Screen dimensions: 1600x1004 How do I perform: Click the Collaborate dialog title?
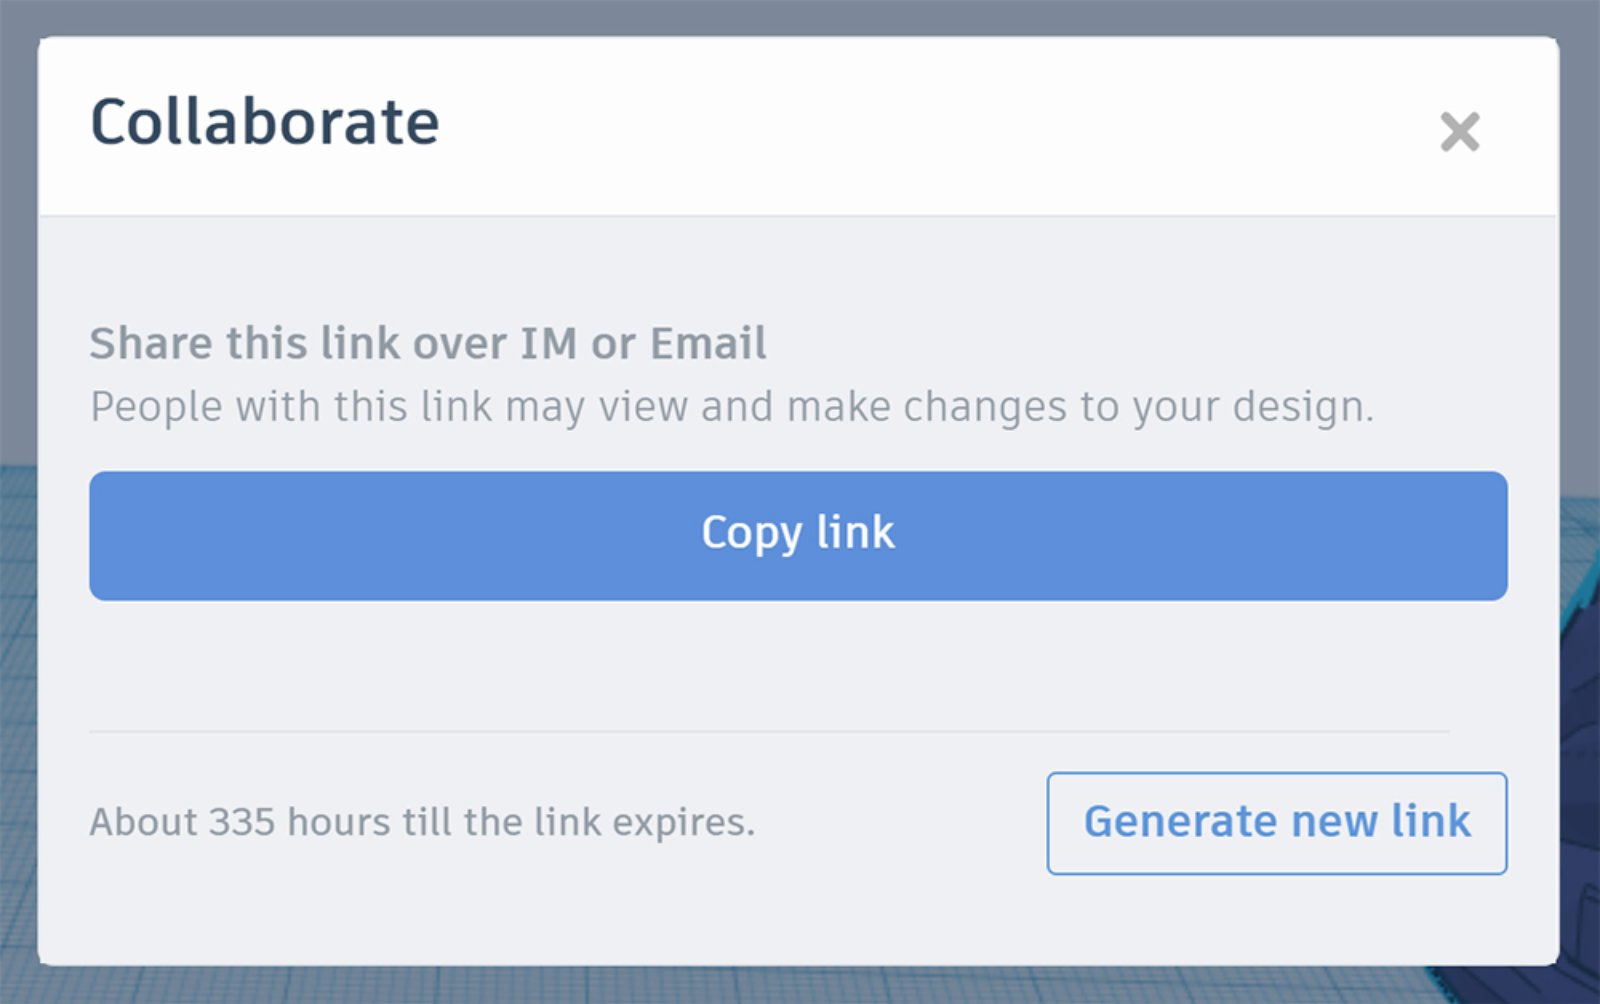tap(265, 123)
